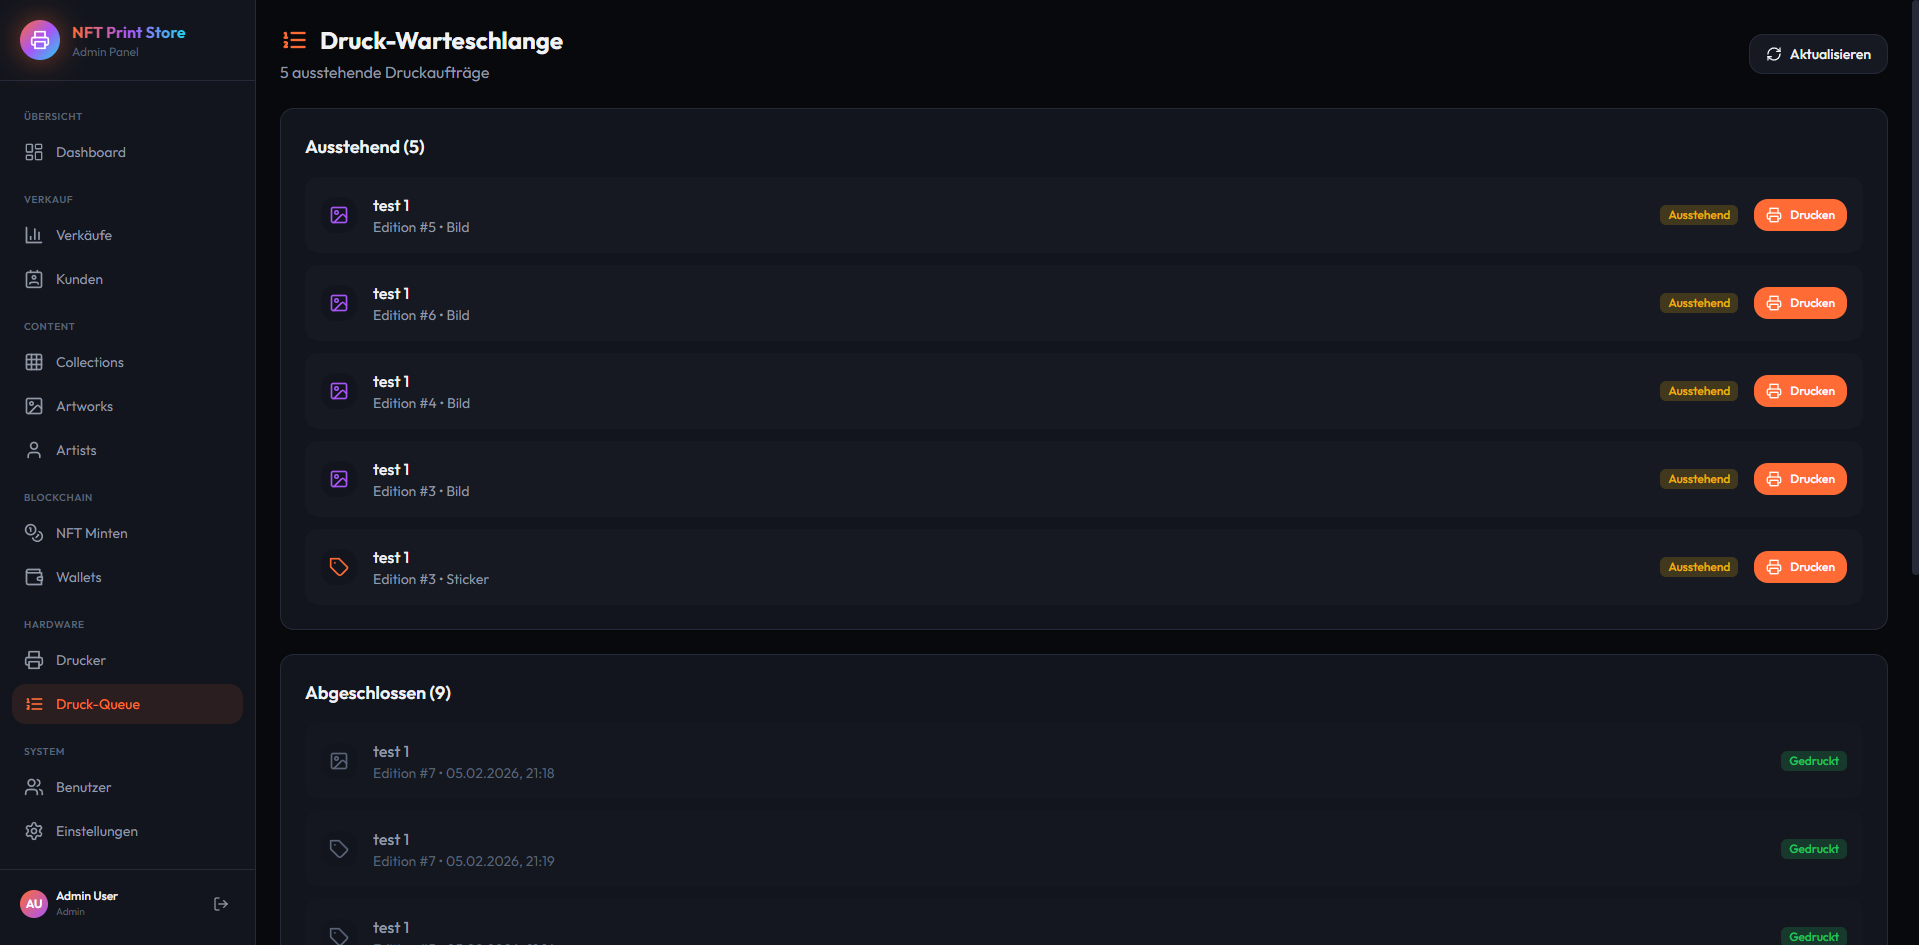
Task: Click the page's vertical scrollbar
Action: [1914, 300]
